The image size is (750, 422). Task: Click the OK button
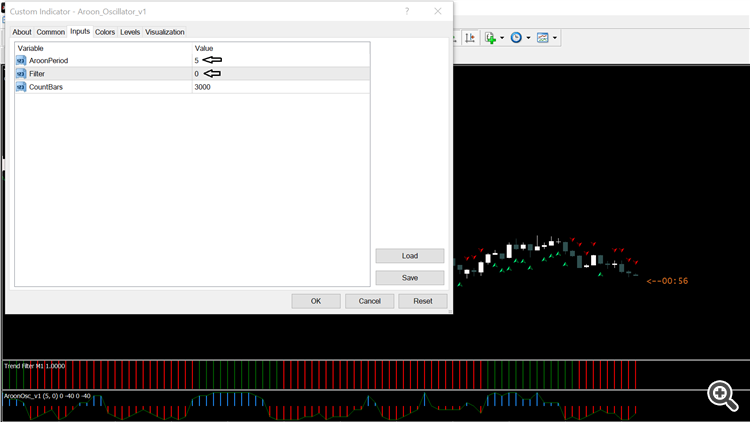[x=316, y=301]
